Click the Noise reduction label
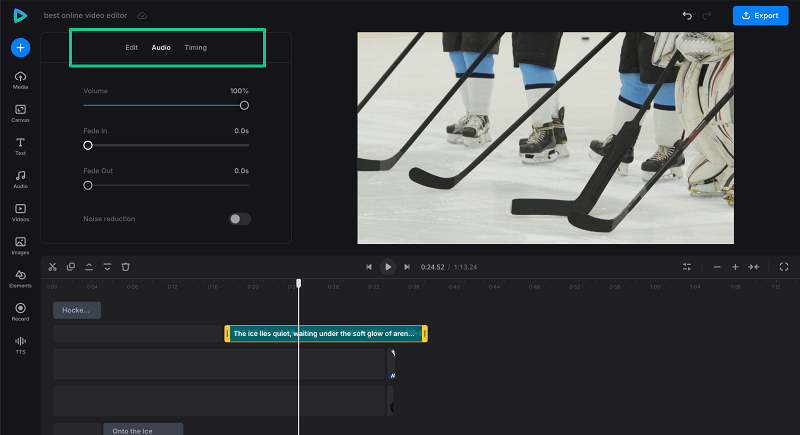The height and width of the screenshot is (435, 800). [109, 219]
